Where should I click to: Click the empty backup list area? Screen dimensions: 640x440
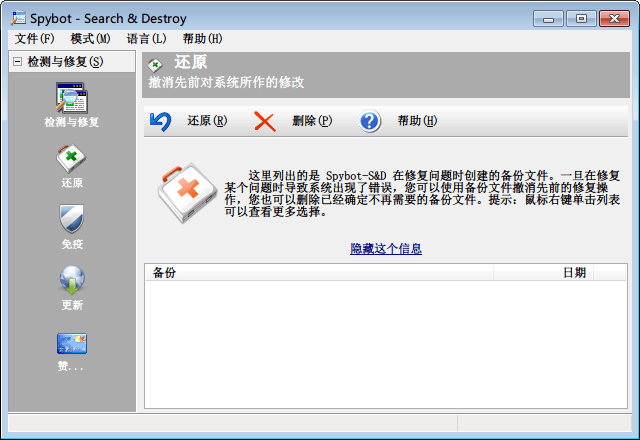pos(386,345)
